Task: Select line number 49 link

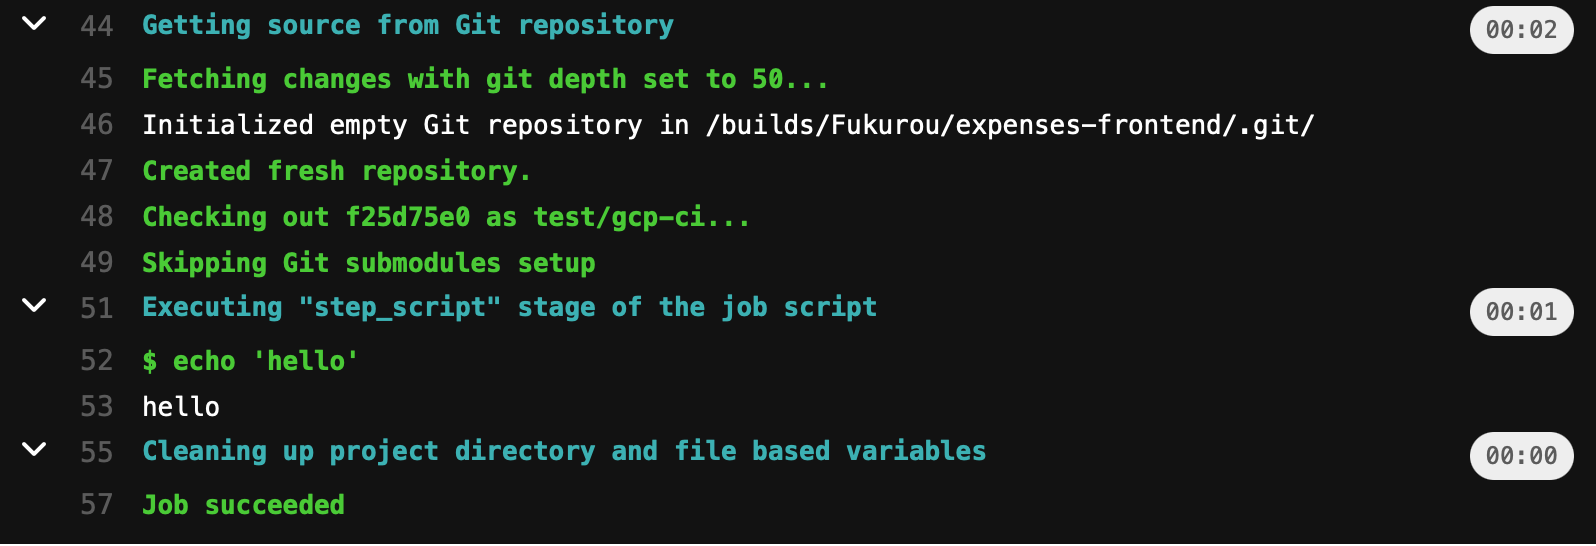Action: (97, 263)
